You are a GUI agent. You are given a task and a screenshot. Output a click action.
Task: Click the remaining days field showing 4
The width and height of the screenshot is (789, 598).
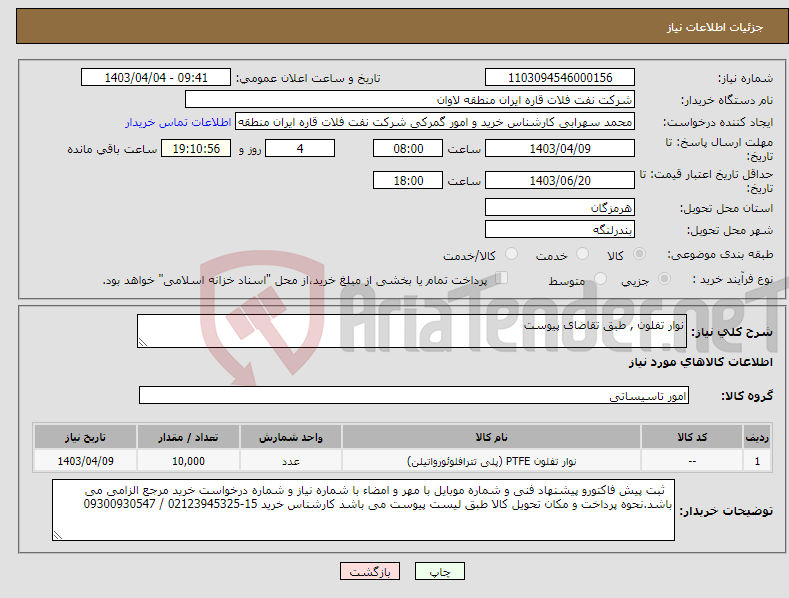[x=300, y=148]
